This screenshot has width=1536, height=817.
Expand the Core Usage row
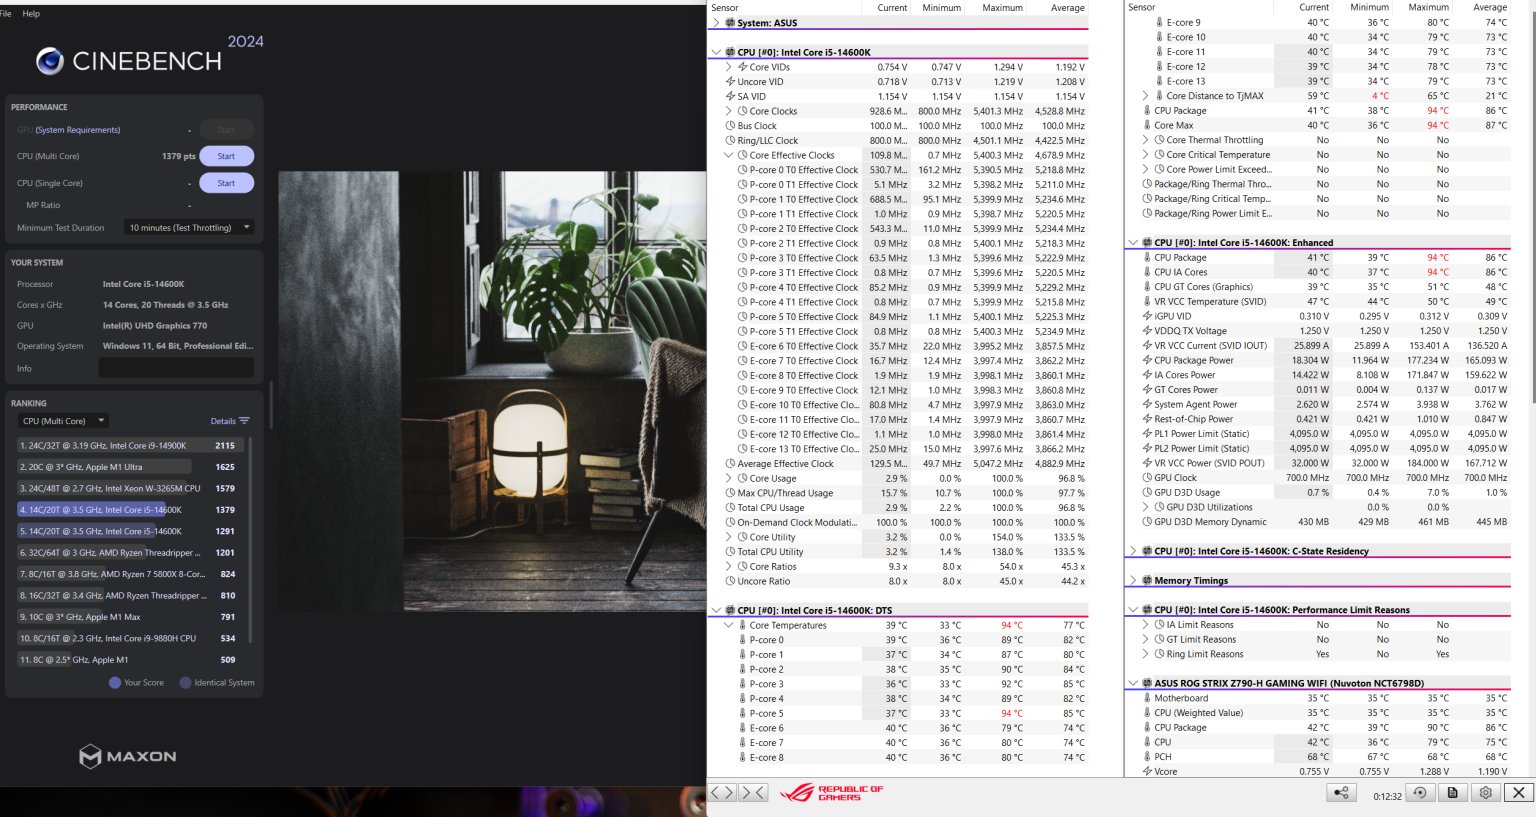729,478
